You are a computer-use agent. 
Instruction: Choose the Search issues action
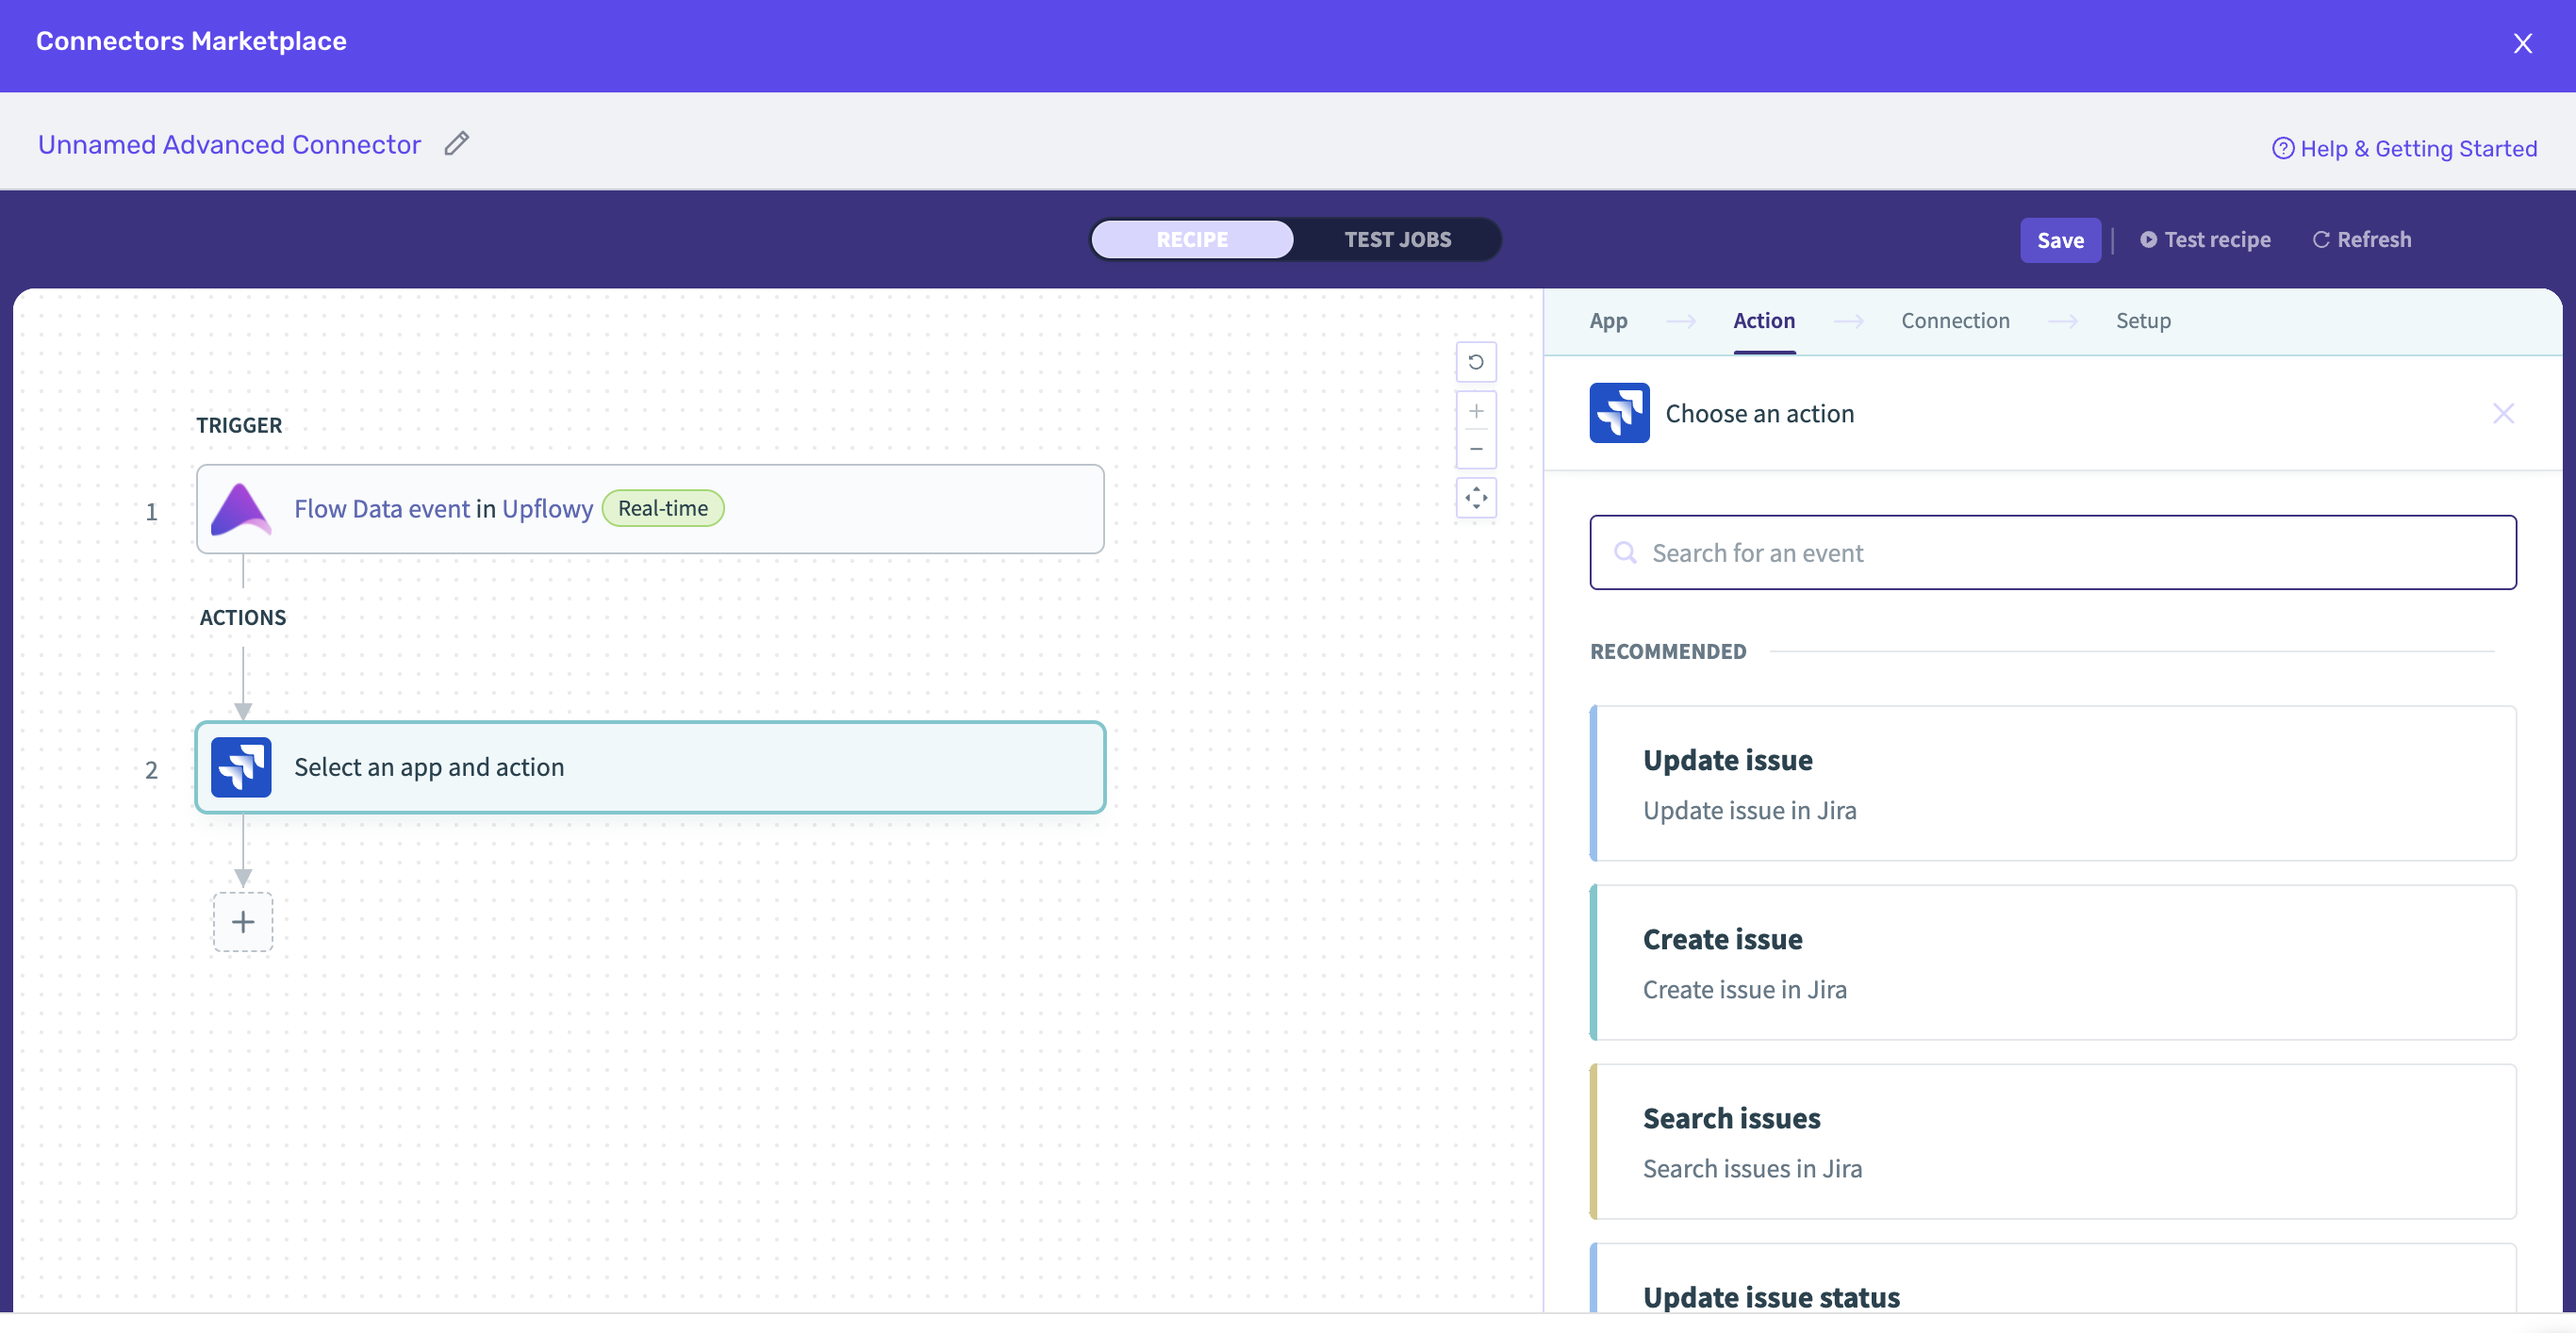click(2052, 1141)
